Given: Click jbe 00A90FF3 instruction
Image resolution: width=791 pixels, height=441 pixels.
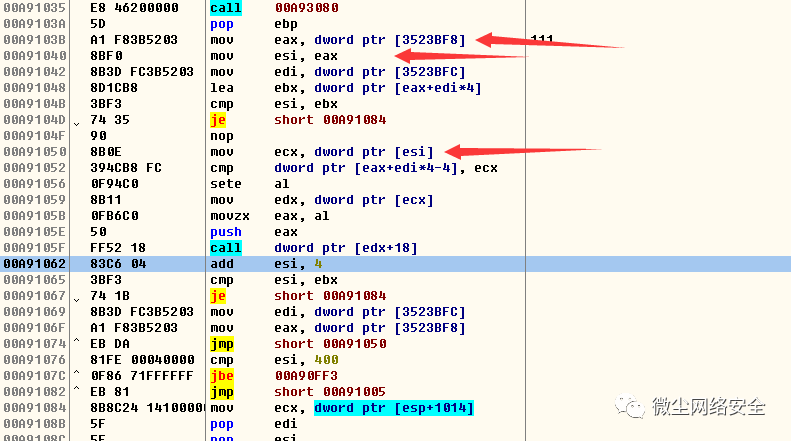Looking at the screenshot, I should pos(274,376).
